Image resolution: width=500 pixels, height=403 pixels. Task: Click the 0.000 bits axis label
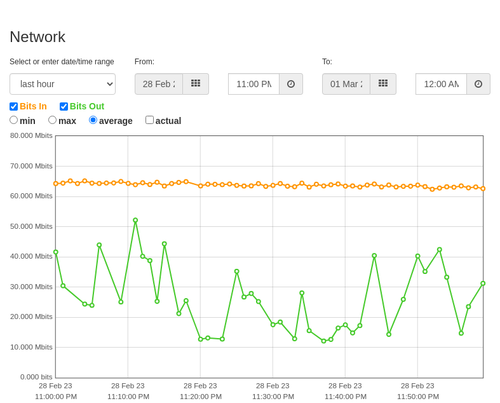pyautogui.click(x=36, y=377)
